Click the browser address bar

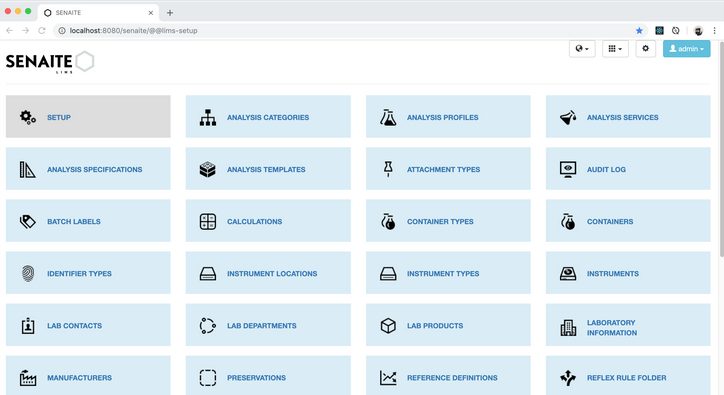pos(351,30)
